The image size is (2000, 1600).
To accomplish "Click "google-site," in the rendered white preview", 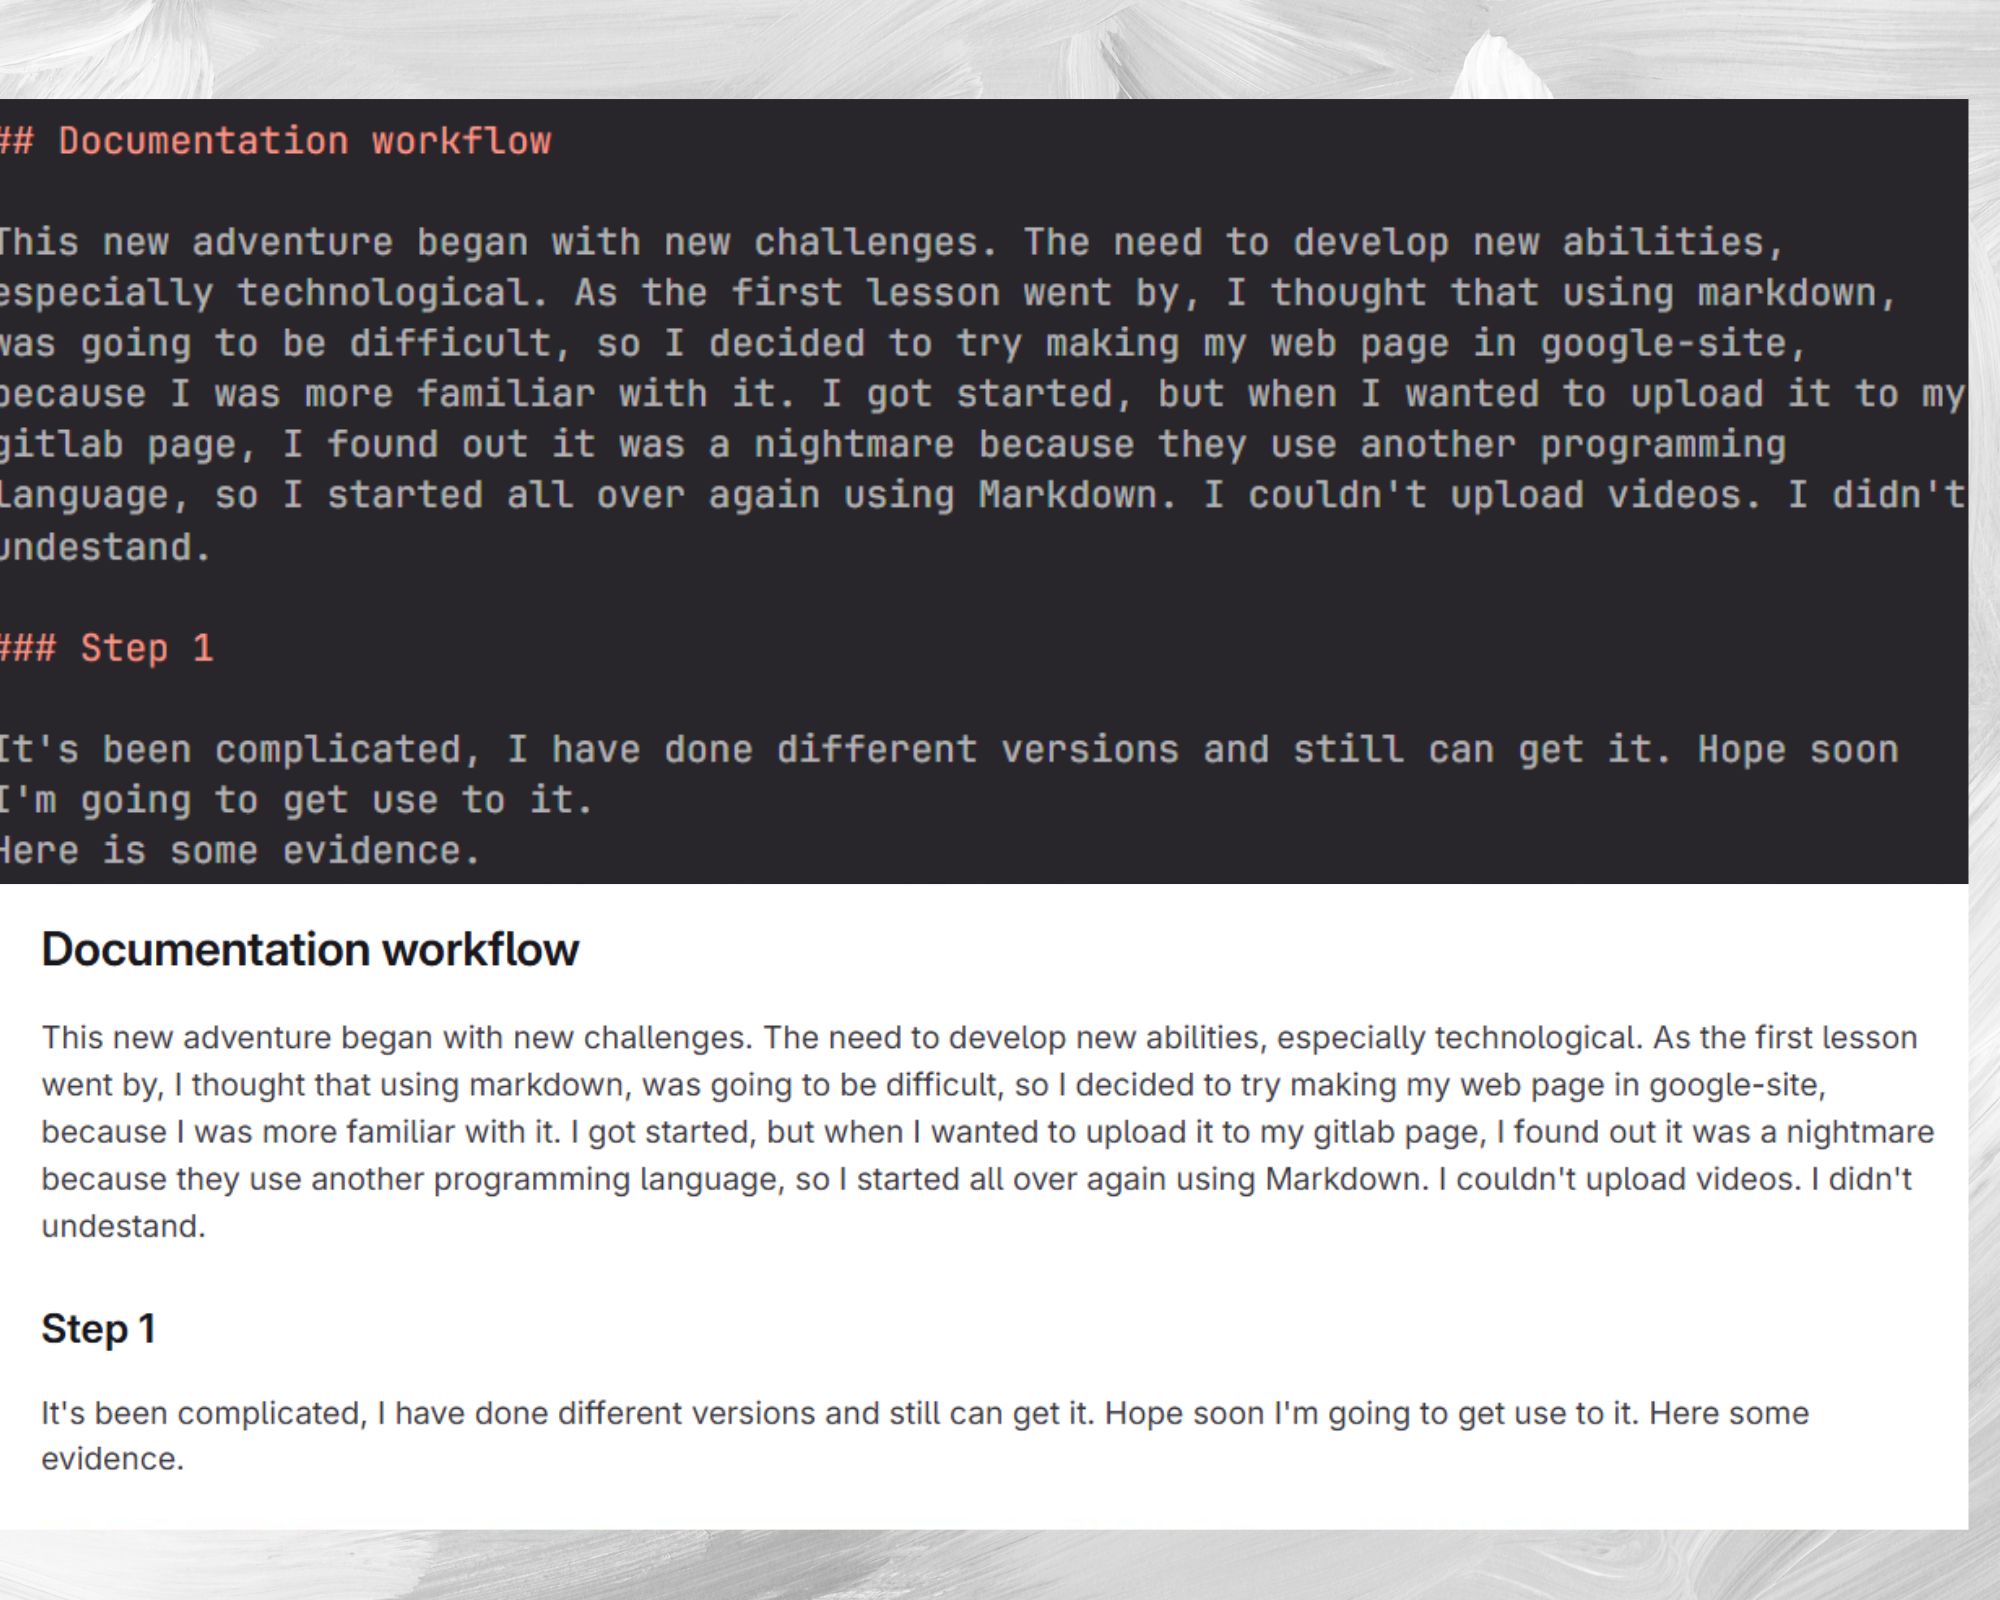I will point(1737,1084).
